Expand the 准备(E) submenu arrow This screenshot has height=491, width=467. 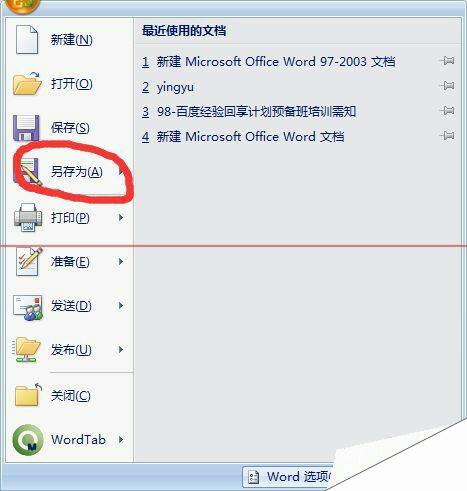click(x=121, y=262)
